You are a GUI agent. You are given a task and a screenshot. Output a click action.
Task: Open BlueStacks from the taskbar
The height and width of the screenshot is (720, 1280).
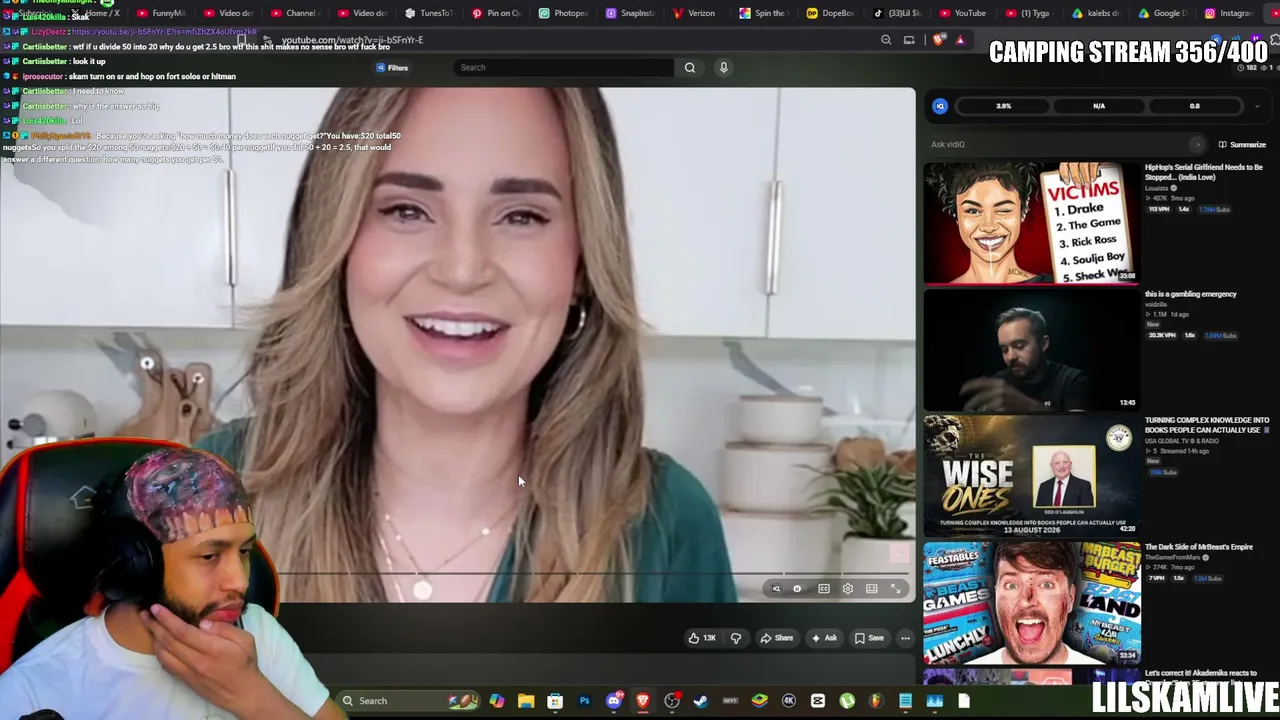[x=760, y=701]
